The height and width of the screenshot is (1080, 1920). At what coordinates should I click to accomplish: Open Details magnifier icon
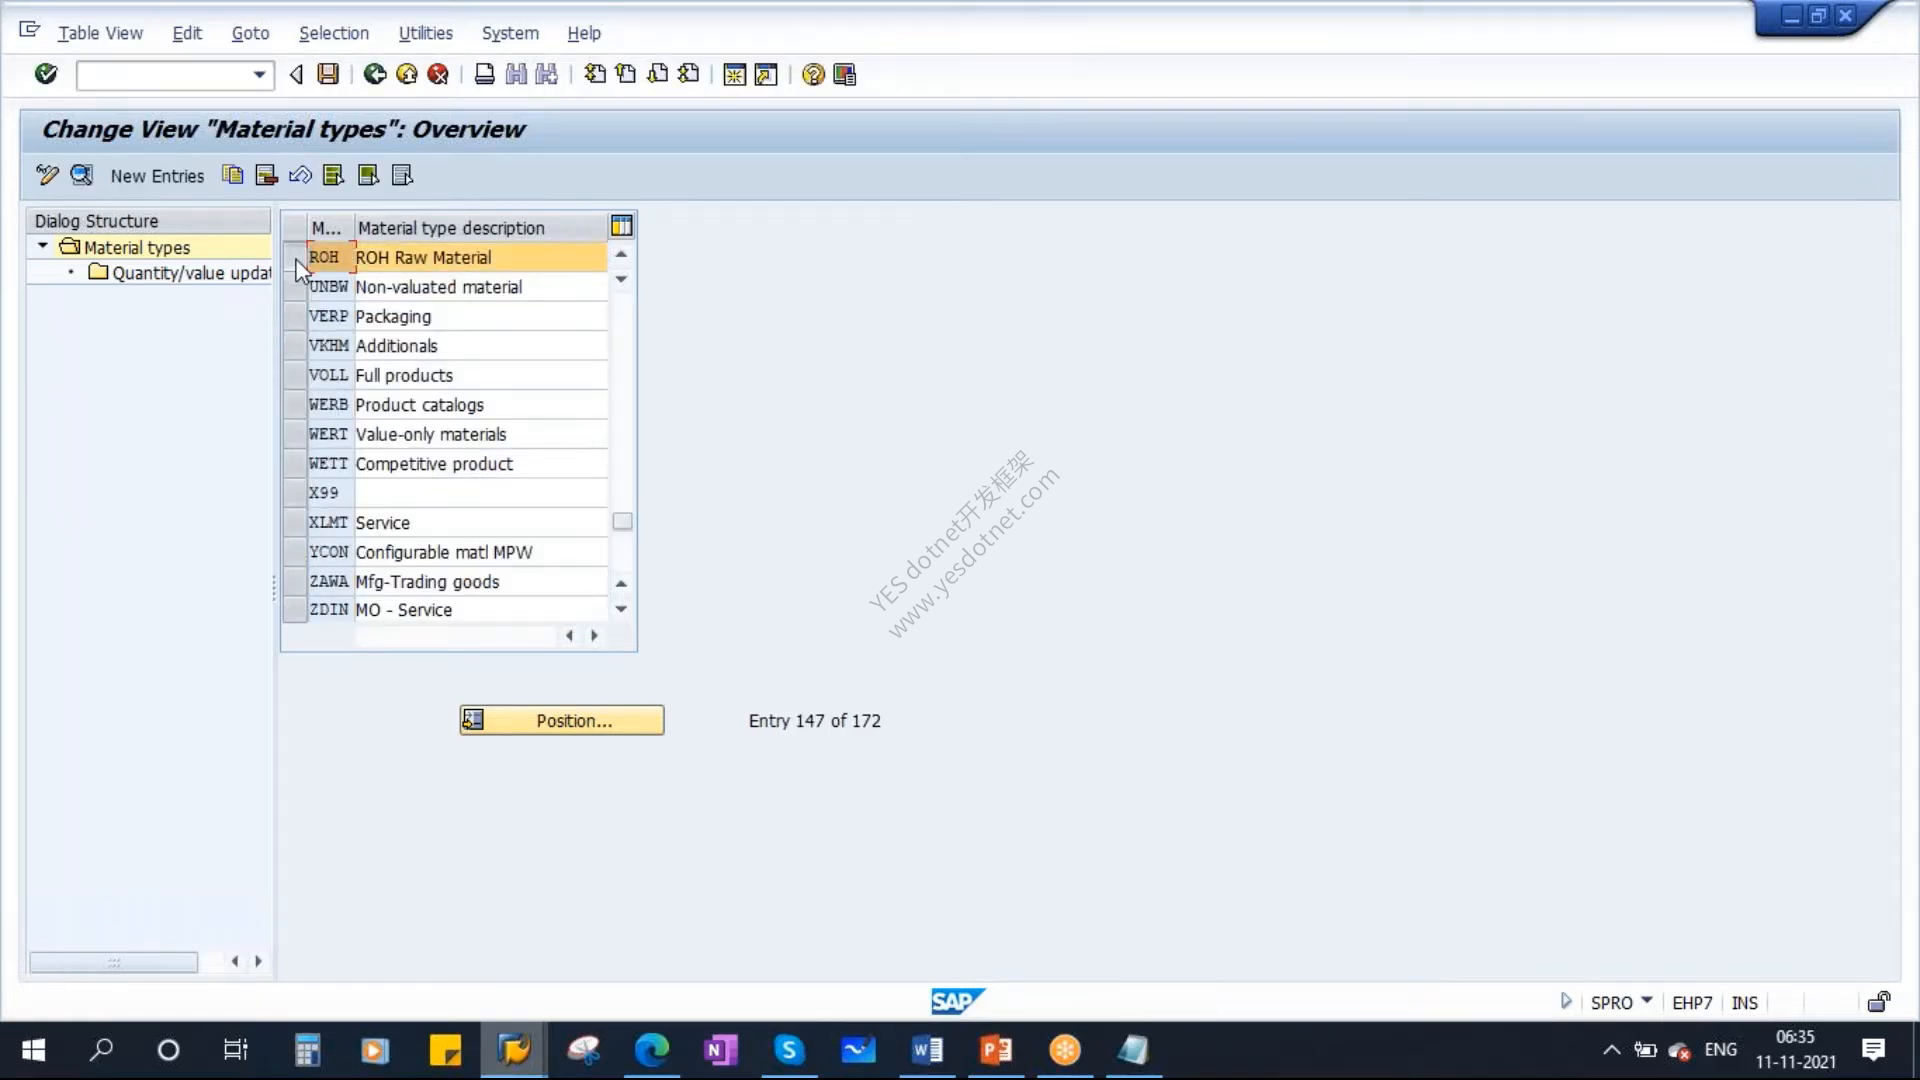[x=81, y=175]
